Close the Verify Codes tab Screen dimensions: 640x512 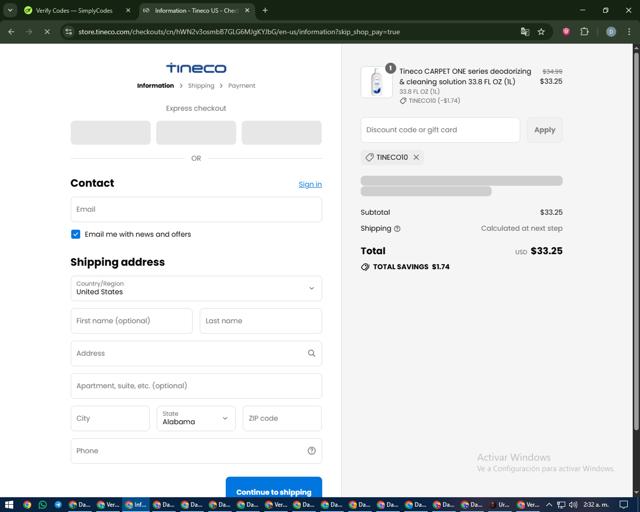[128, 10]
